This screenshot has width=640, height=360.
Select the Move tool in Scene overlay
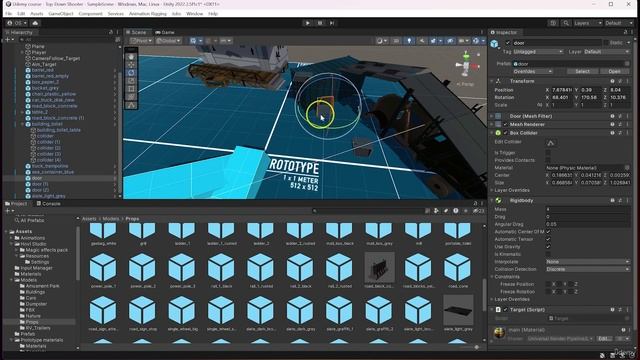coord(131,65)
